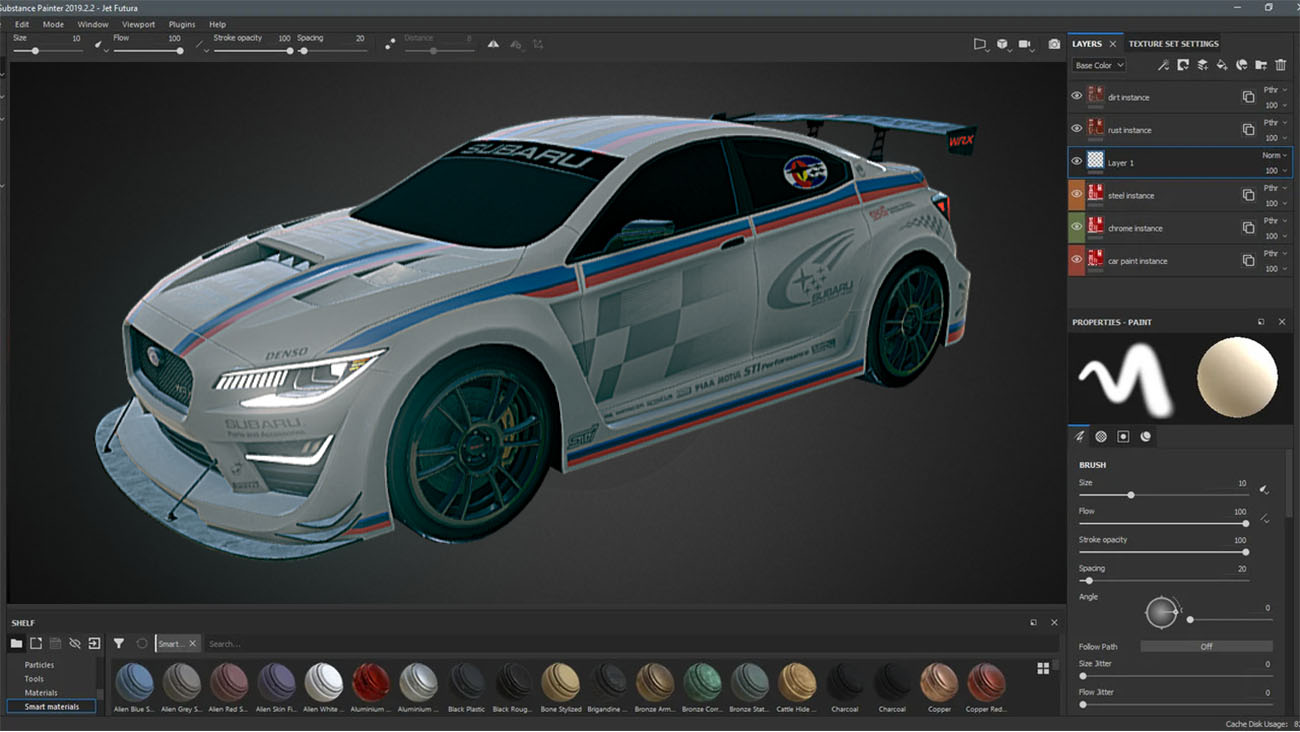Select the filter funnel icon in the Shelf
Viewport: 1300px width, 732px height.
click(118, 643)
